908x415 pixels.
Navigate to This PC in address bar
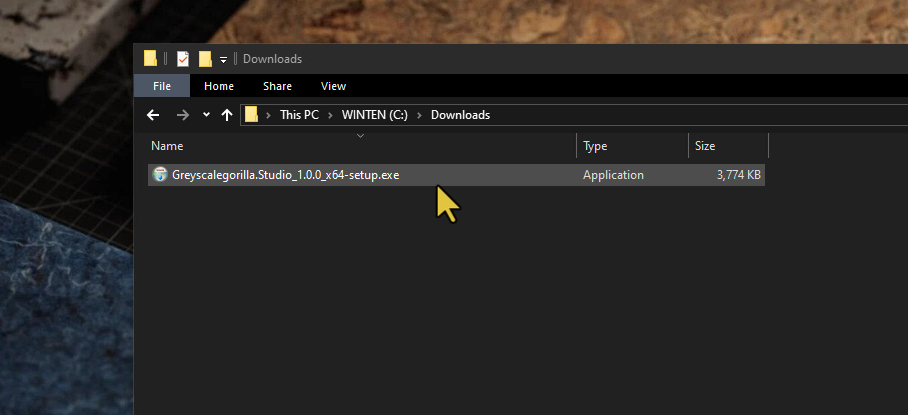[299, 115]
